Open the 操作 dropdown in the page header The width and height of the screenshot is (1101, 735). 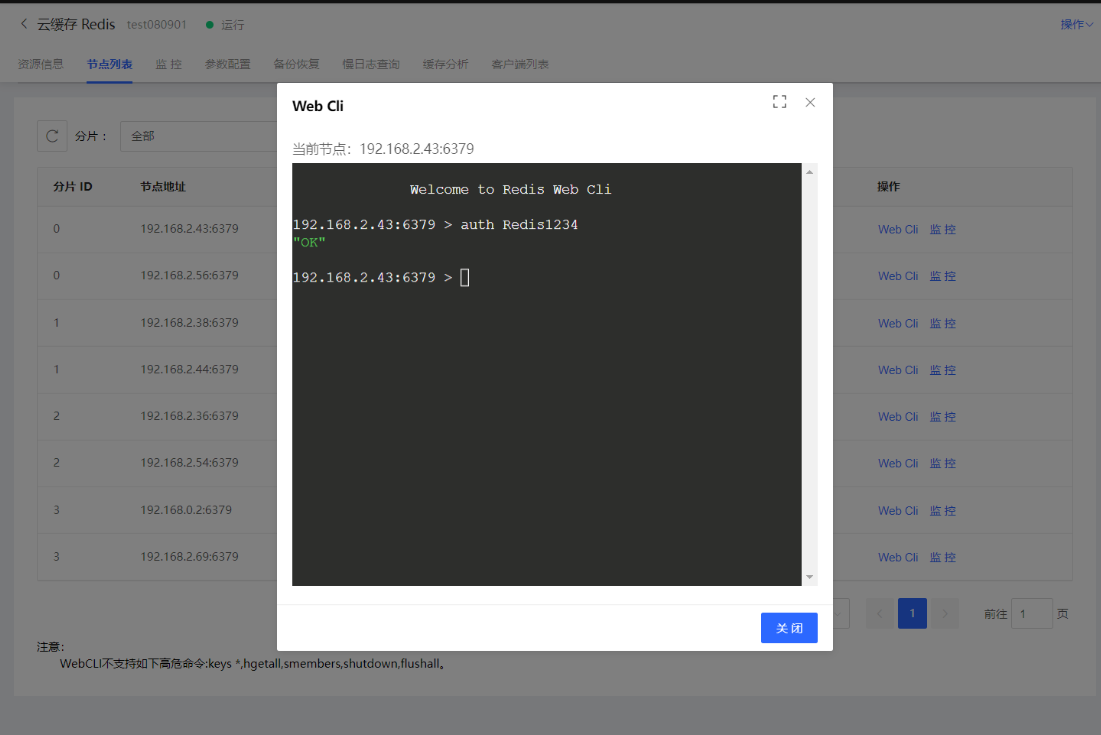pos(1076,25)
